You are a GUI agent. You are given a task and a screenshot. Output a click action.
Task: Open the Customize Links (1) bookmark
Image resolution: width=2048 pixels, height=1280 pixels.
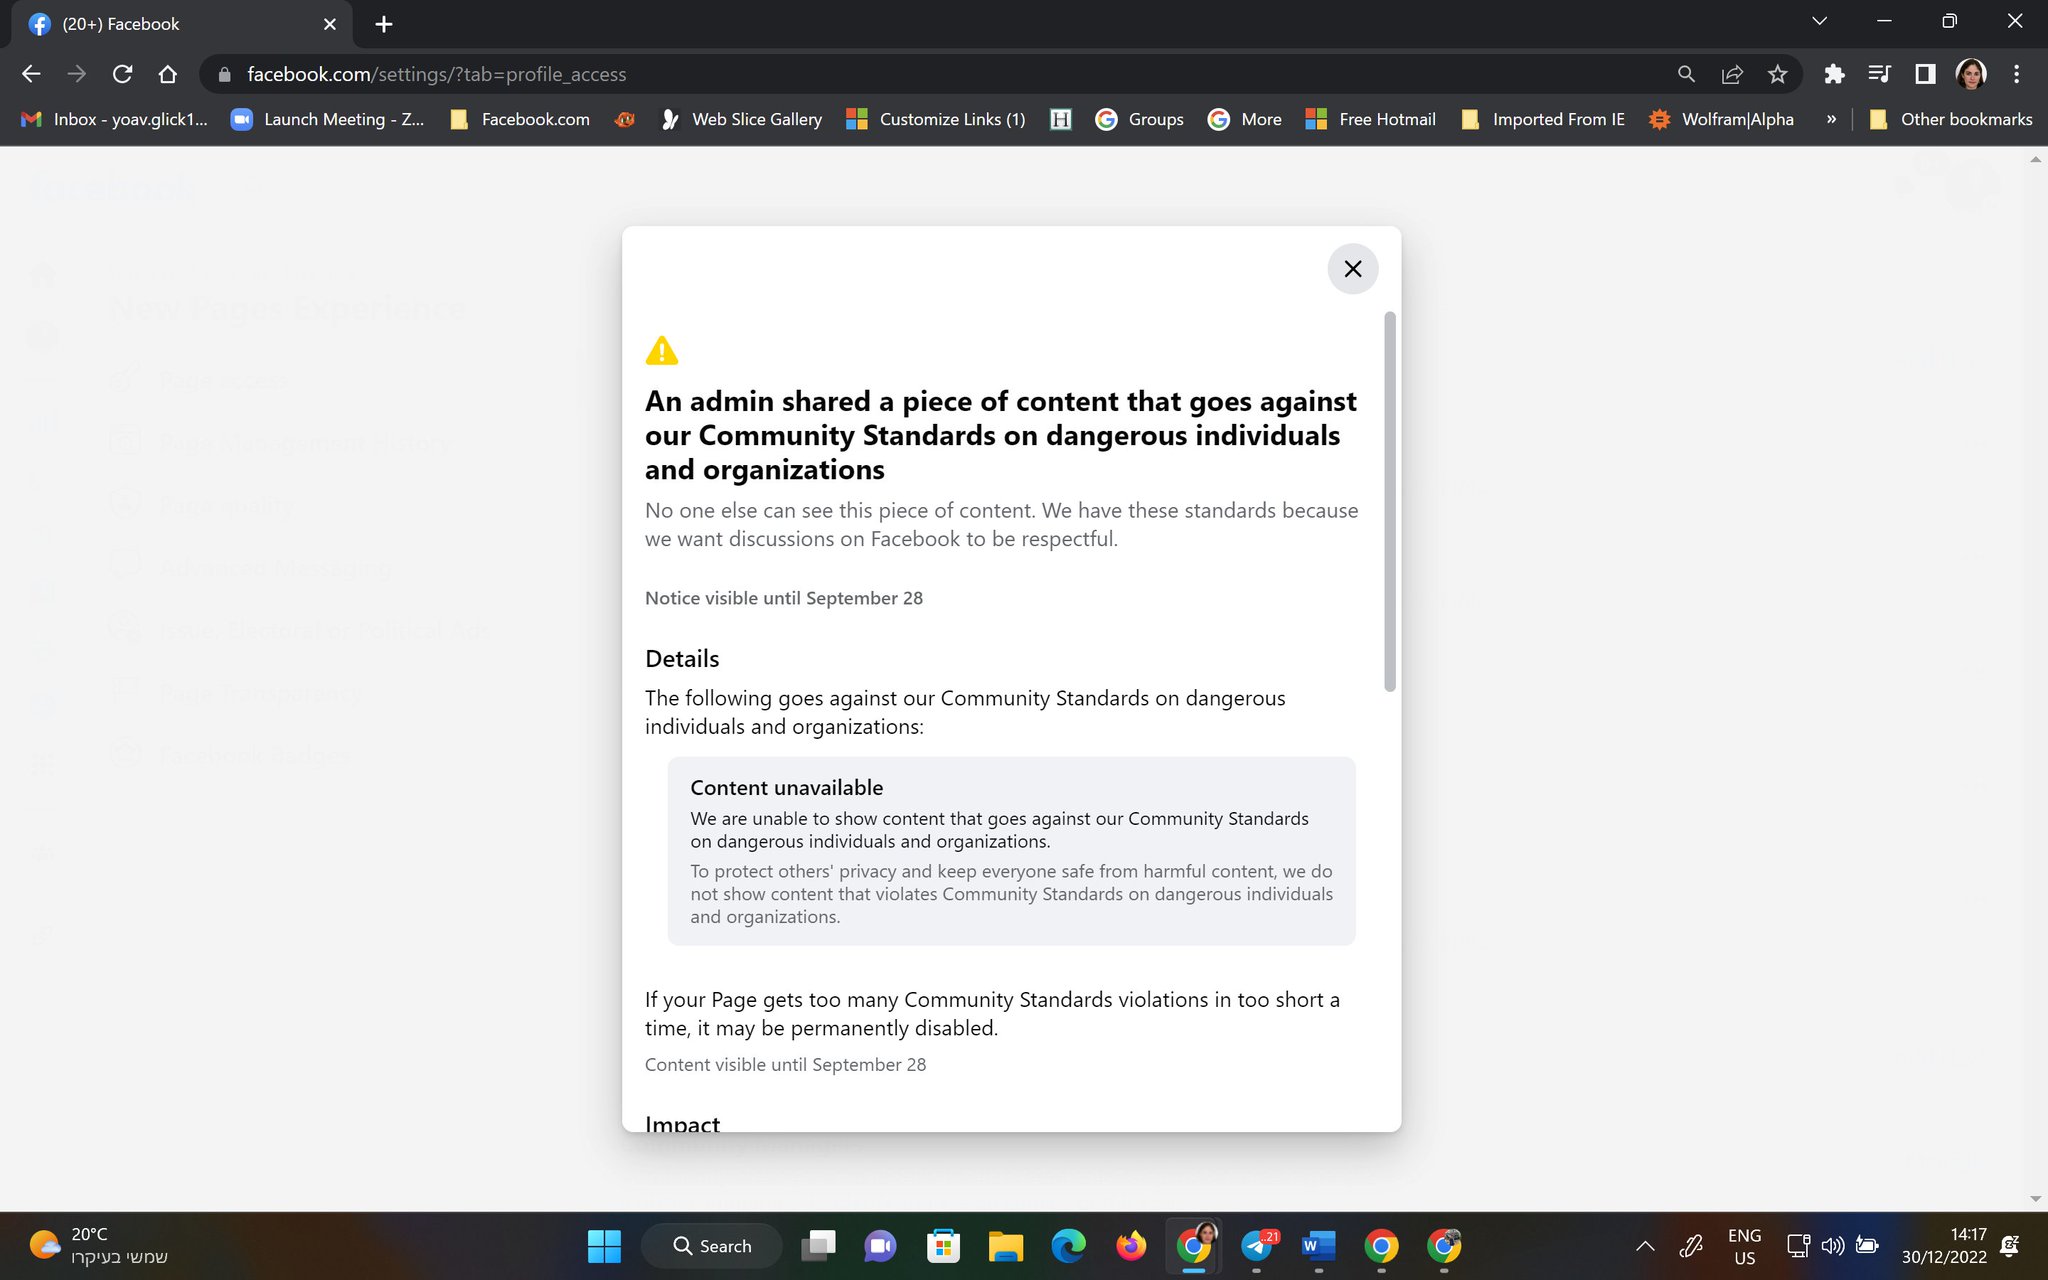coord(936,119)
